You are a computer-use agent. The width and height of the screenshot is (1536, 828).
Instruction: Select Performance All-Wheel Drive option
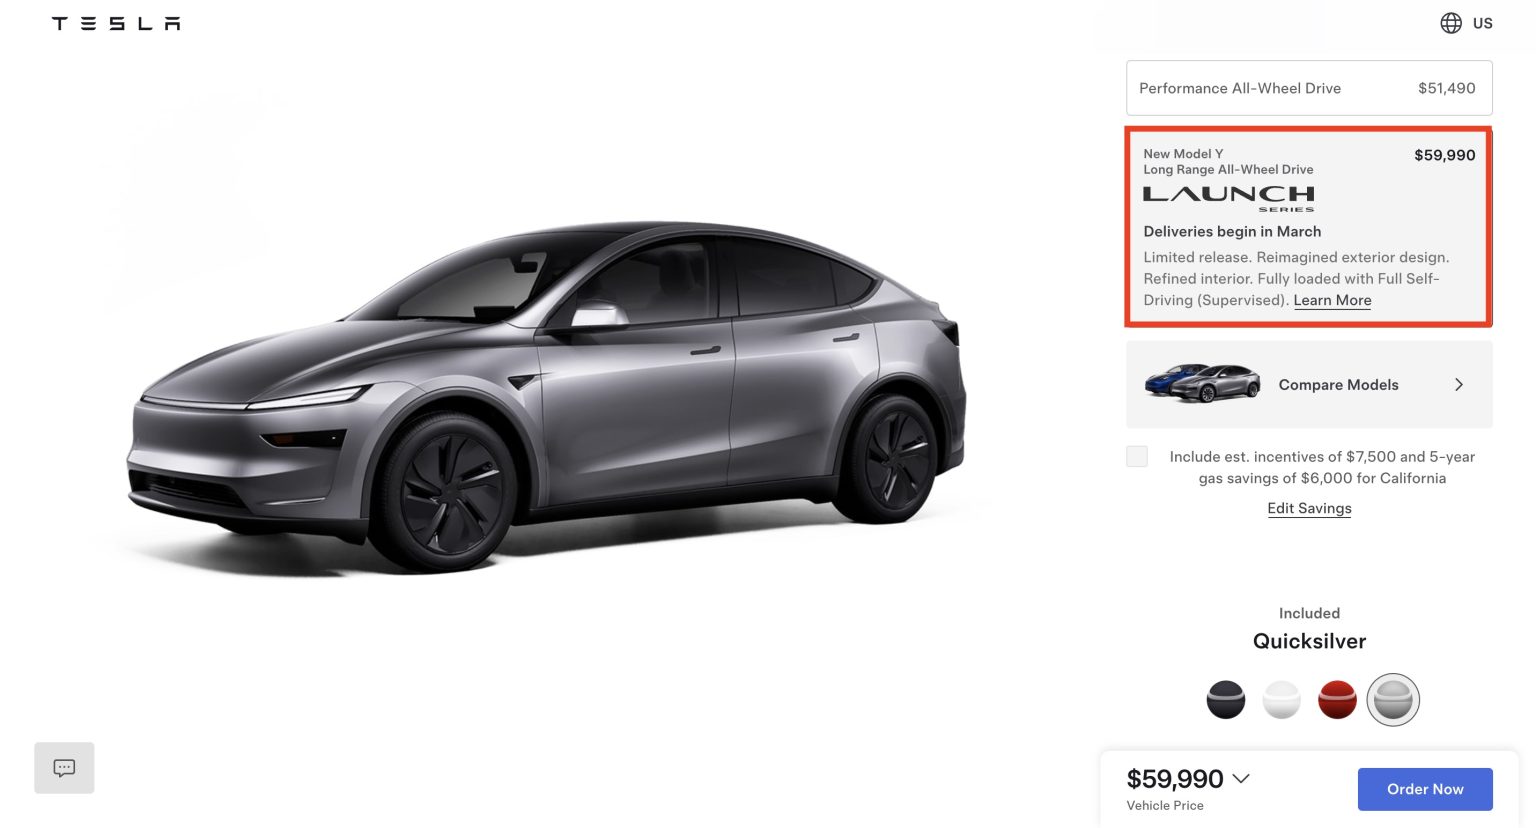(1309, 88)
